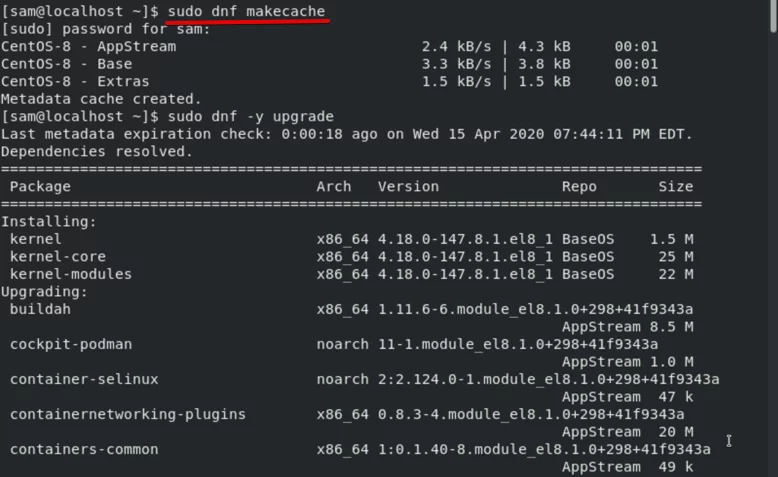Image resolution: width=778 pixels, height=477 pixels.
Task: Click the 'kernel-modules' package name
Action: (x=70, y=274)
